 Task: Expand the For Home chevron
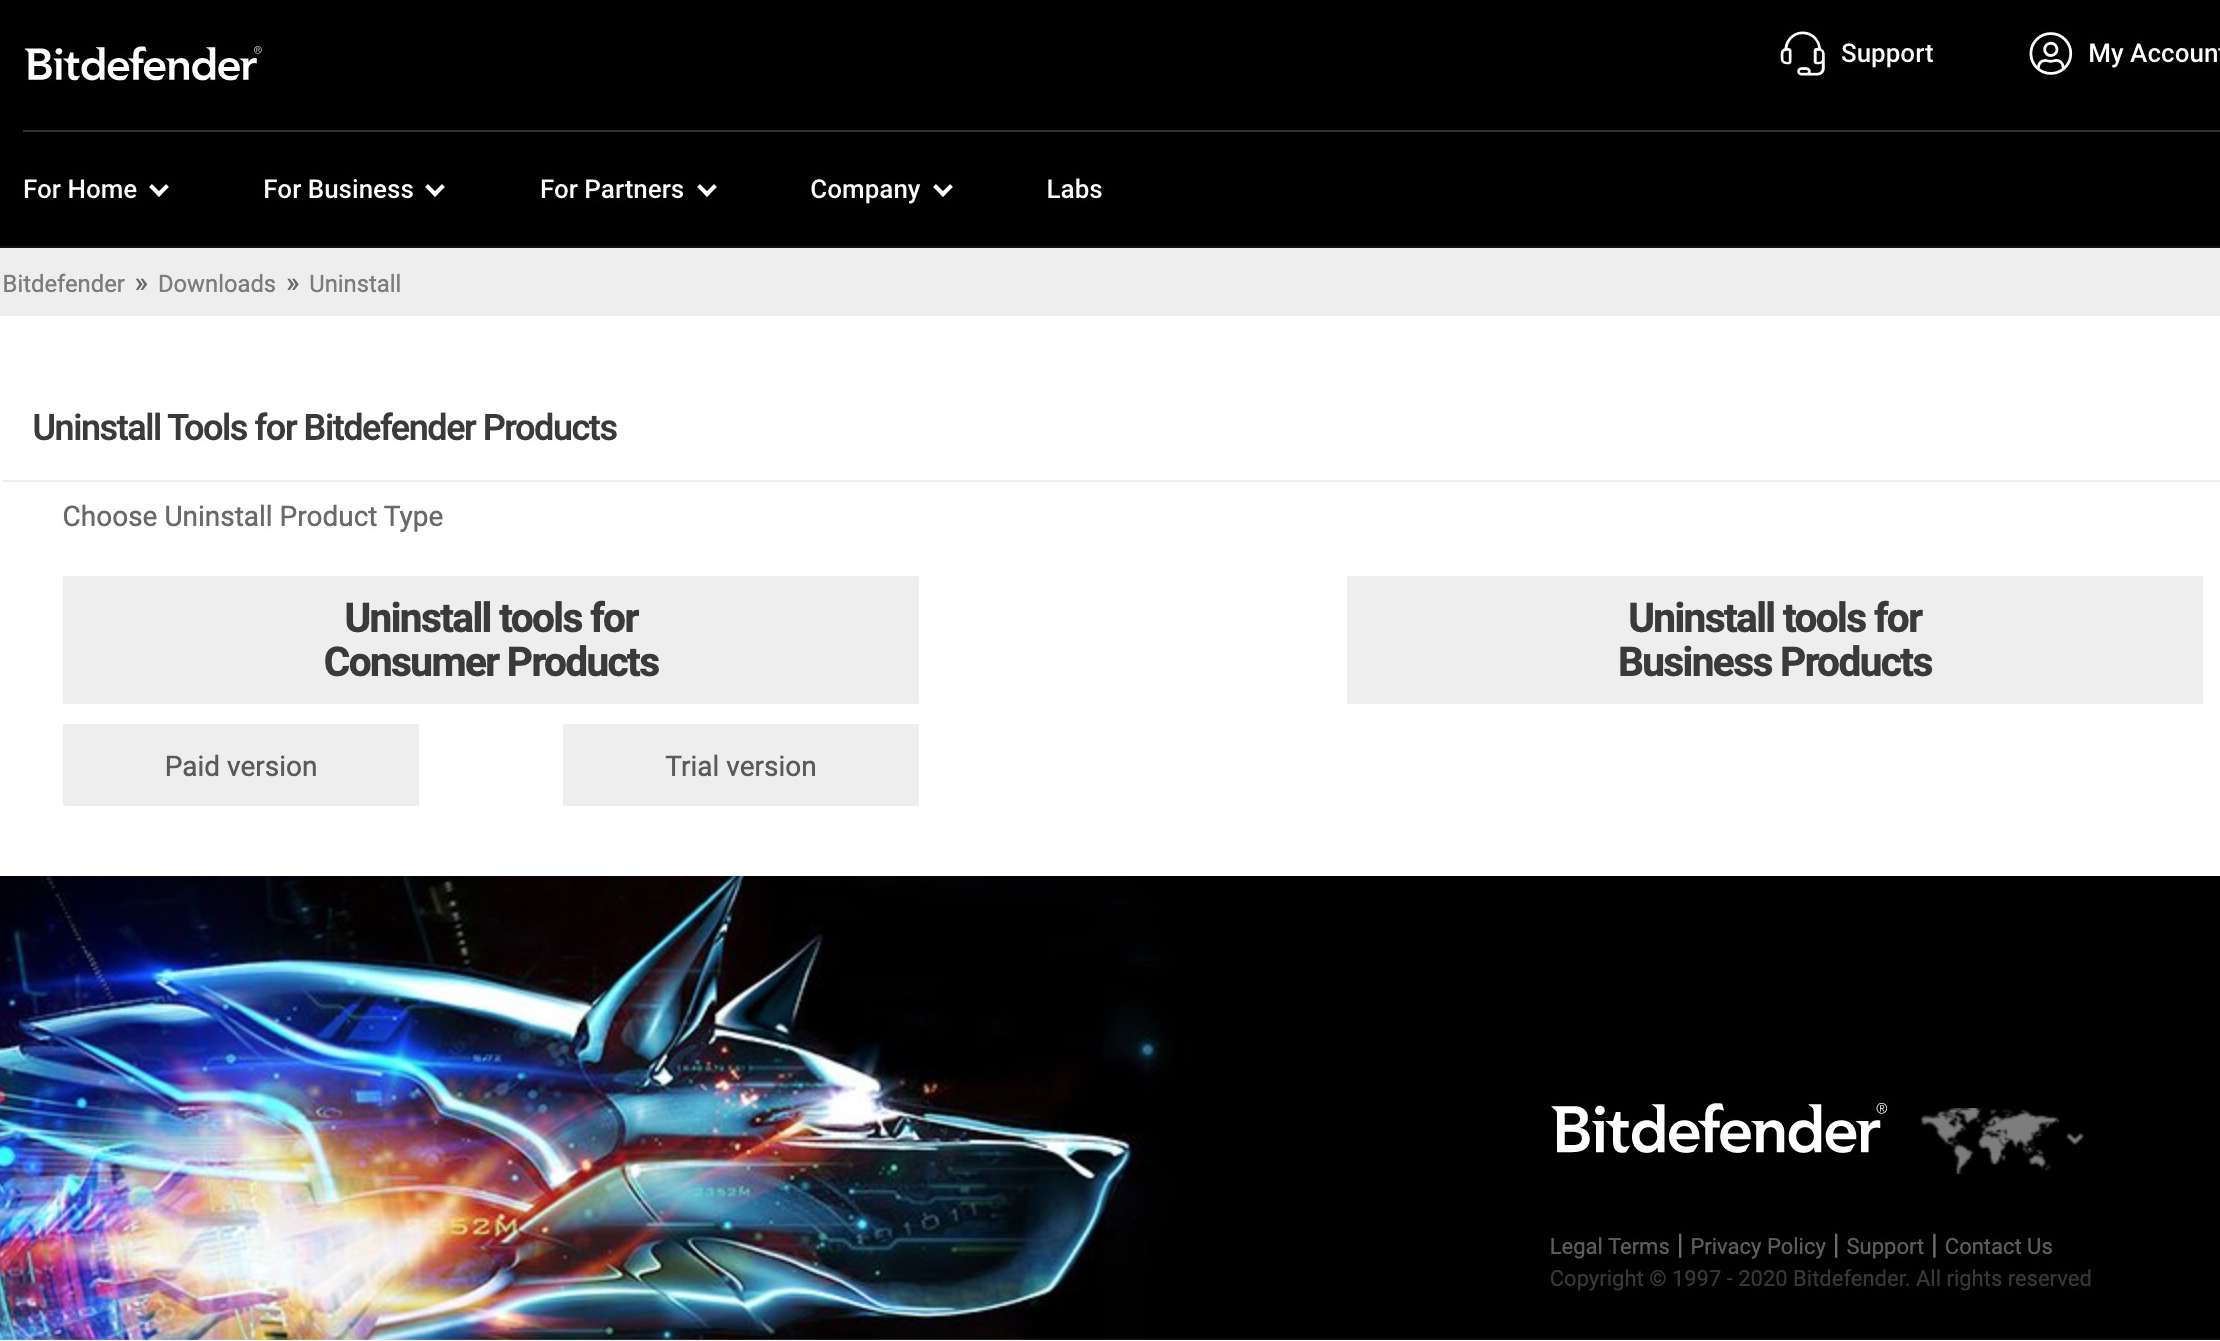pyautogui.click(x=159, y=191)
